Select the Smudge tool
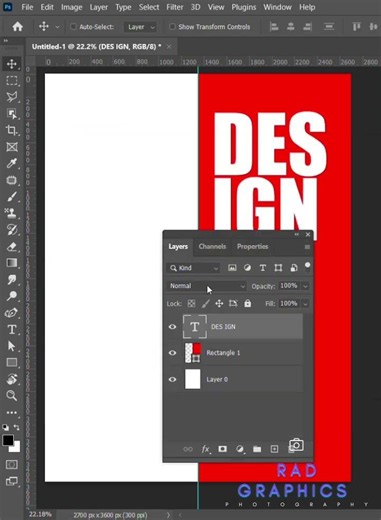381x520 pixels. click(x=12, y=279)
